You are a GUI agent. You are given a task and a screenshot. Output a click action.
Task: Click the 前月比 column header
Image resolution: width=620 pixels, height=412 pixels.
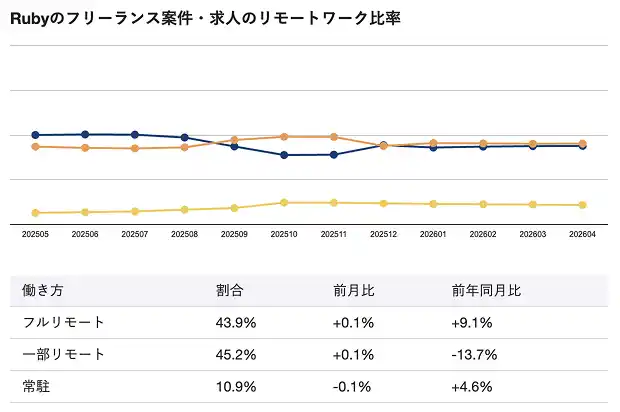coord(354,291)
